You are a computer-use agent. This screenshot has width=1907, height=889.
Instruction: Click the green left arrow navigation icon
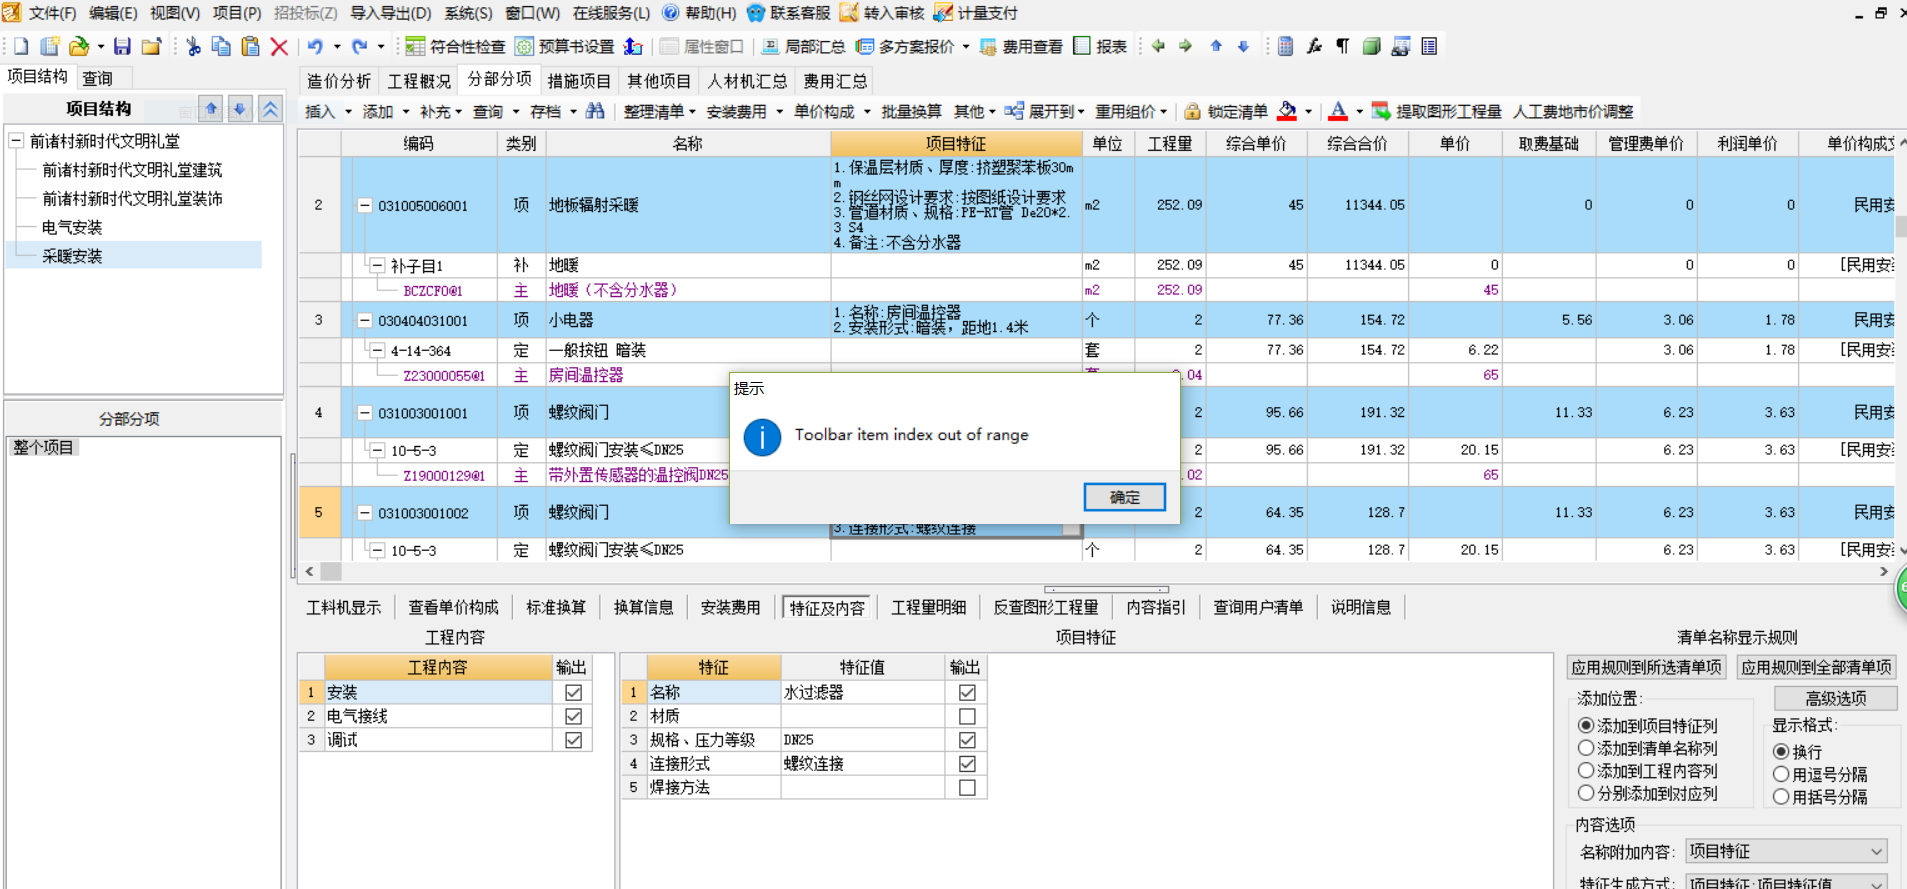(1158, 46)
